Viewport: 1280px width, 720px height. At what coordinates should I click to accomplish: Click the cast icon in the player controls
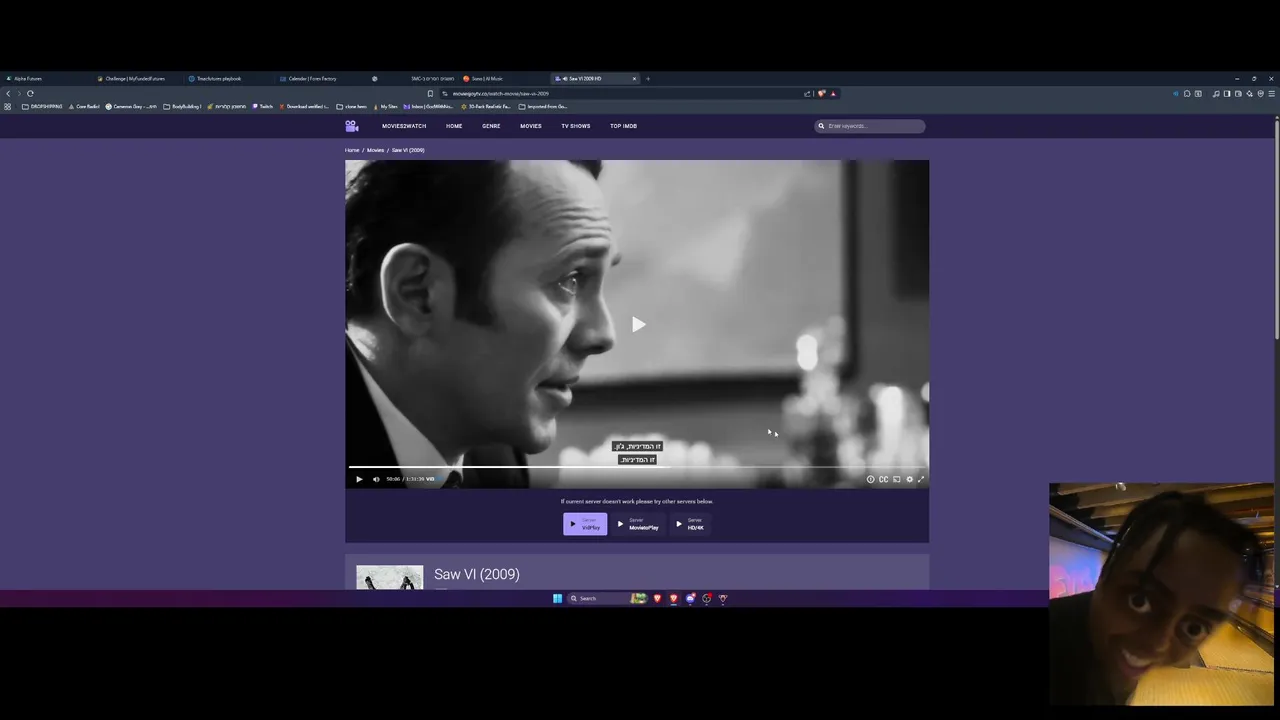(x=896, y=479)
